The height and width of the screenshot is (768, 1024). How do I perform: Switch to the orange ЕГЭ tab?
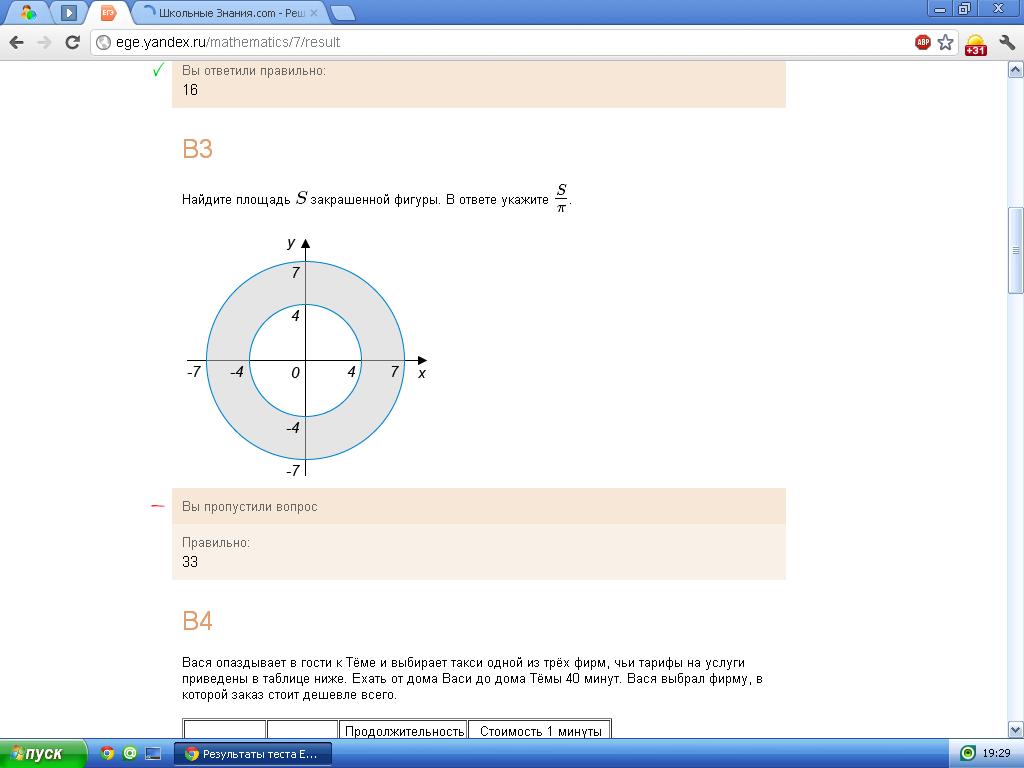click(x=108, y=12)
